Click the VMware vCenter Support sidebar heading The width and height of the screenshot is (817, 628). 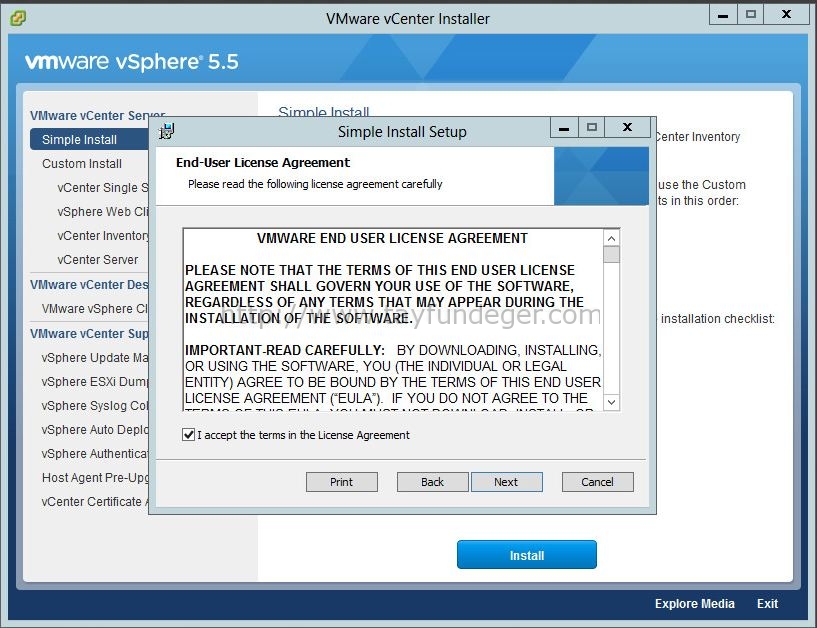click(89, 334)
